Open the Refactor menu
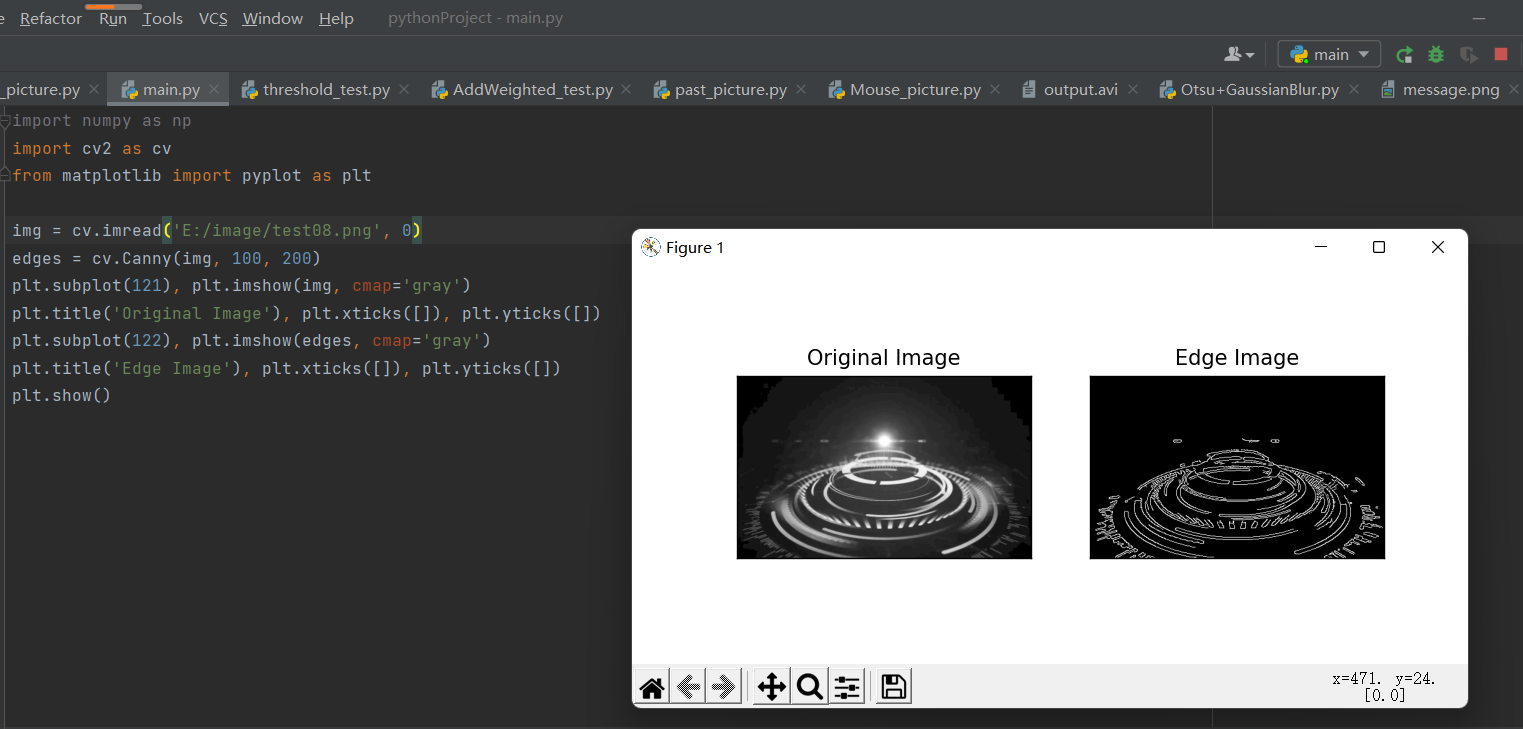The height and width of the screenshot is (729, 1523). coord(51,19)
